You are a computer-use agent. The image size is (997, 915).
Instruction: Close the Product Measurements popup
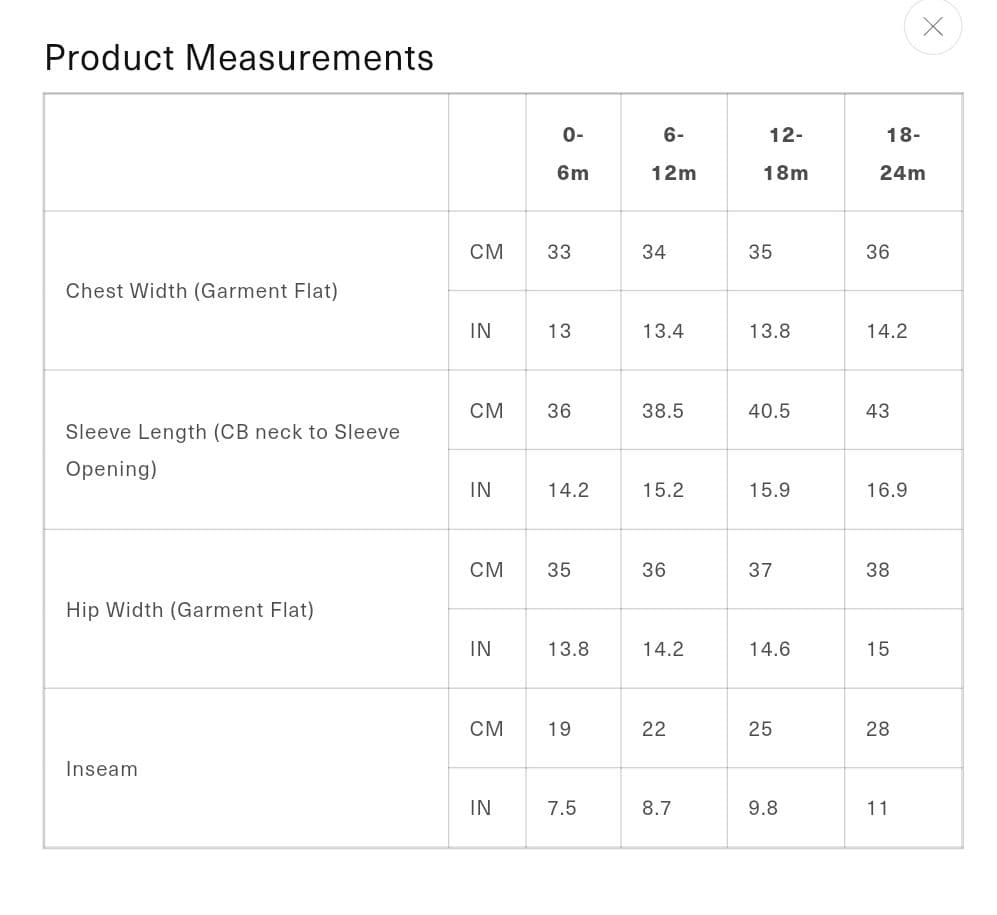pos(932,27)
